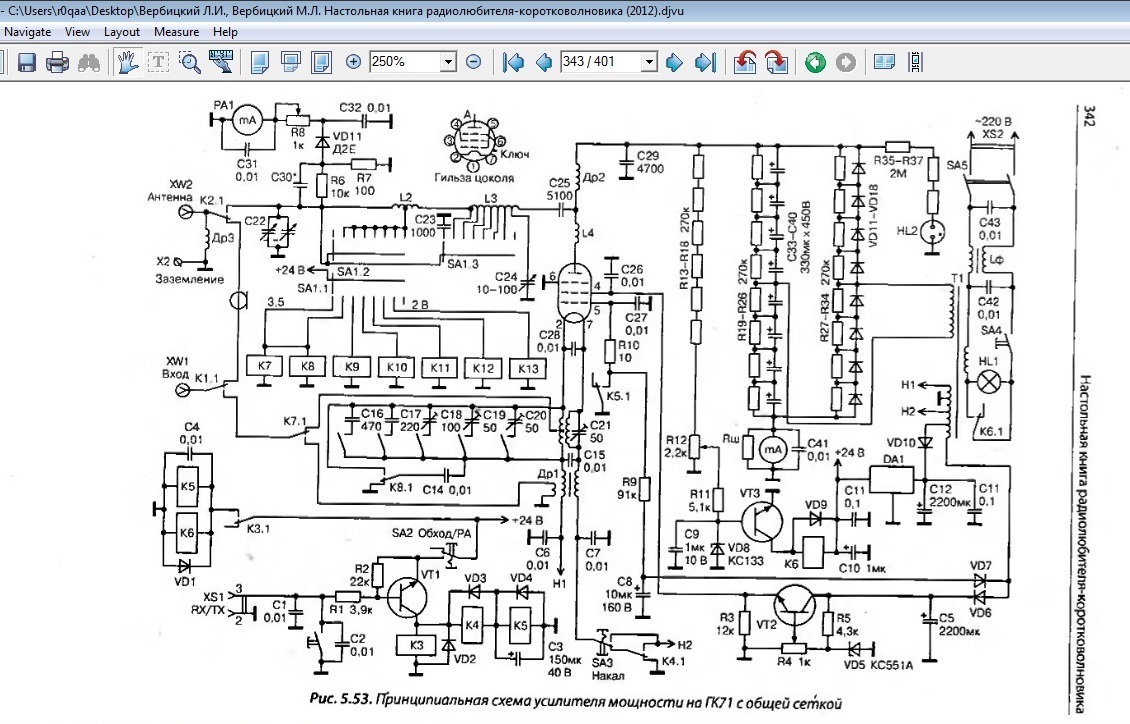1130x724 pixels.
Task: Go forward with the gray arrow
Action: pos(846,62)
